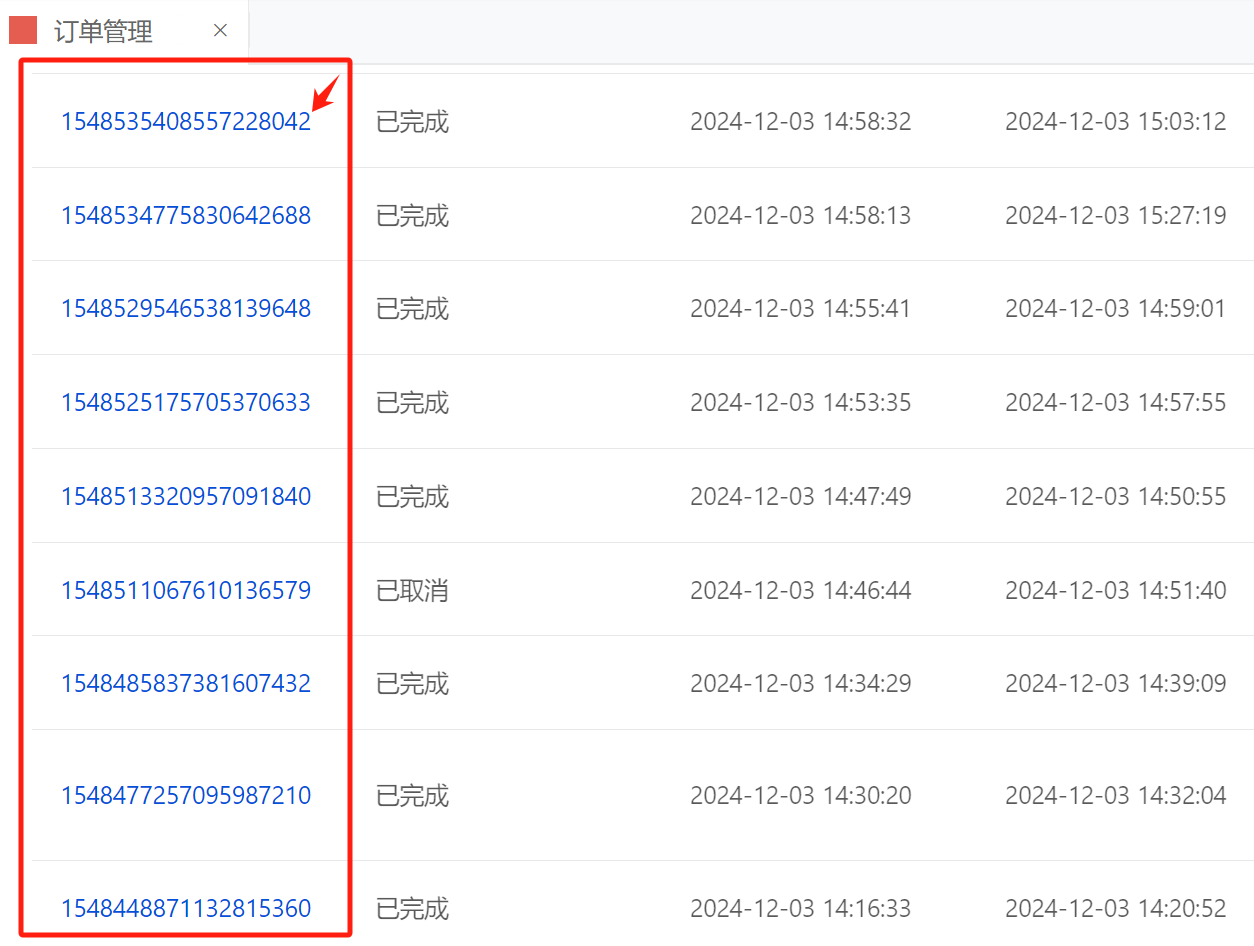
Task: Click the time 2024-12-03 14:57:55
Action: tap(1116, 403)
